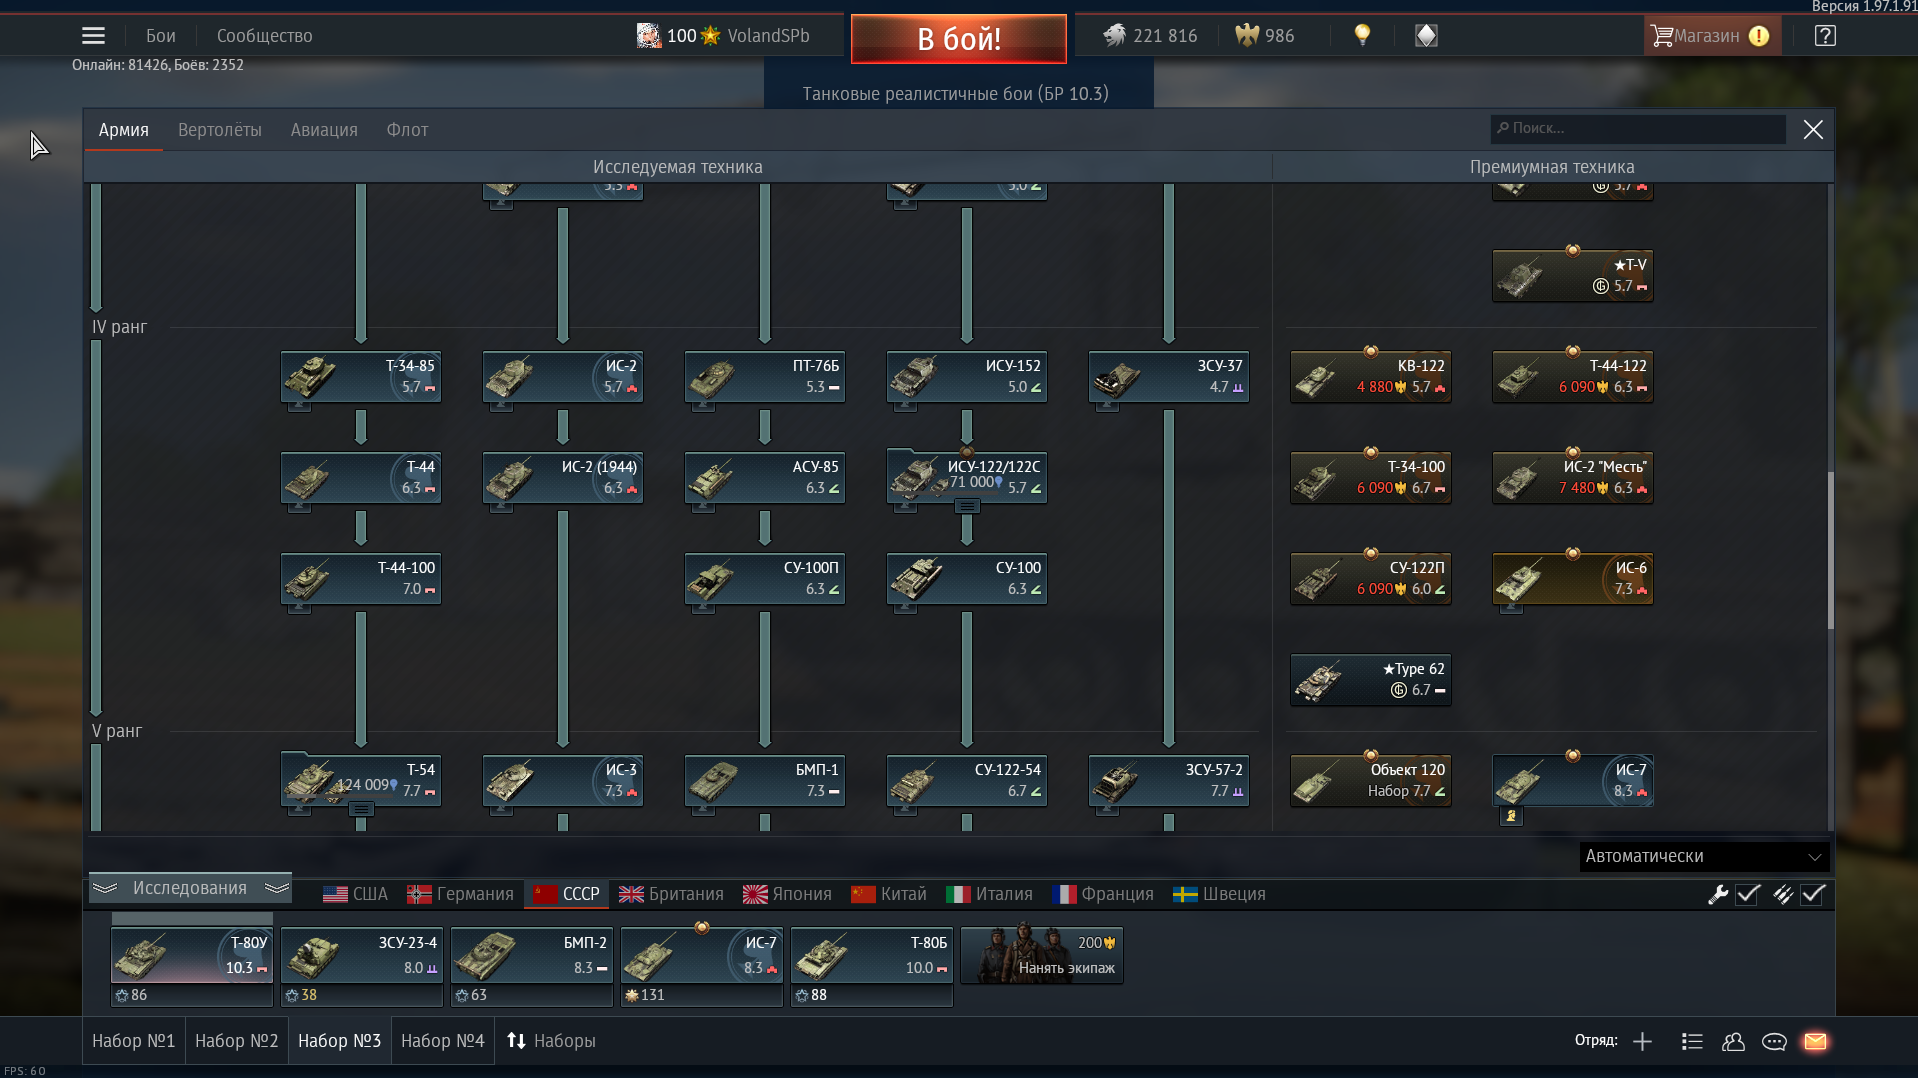
Task: Click the В бой! battle button
Action: tap(959, 39)
